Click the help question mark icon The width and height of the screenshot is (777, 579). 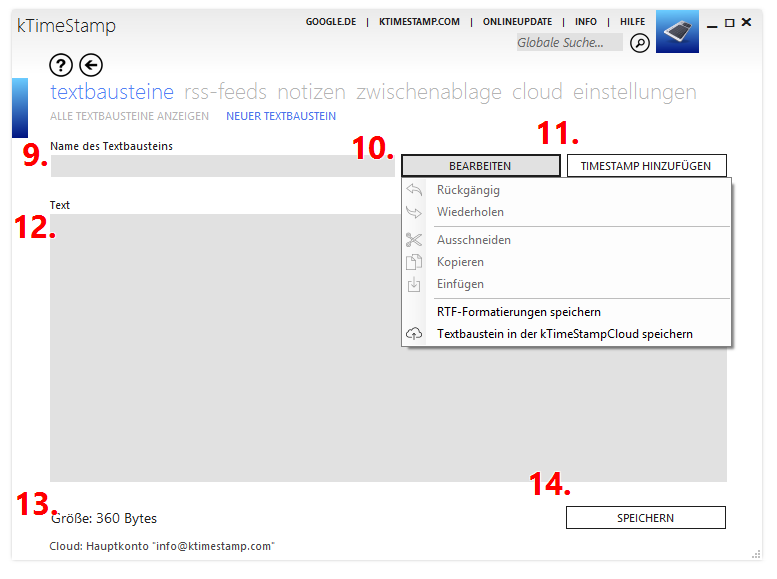(x=61, y=65)
